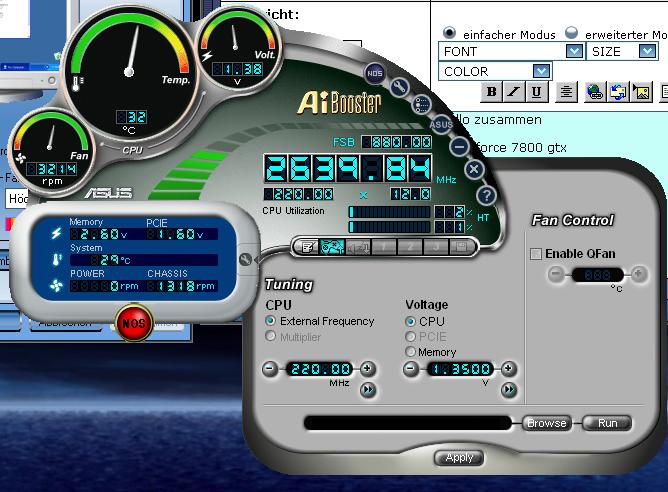Image resolution: width=668 pixels, height=492 pixels.
Task: Click fast-forward arrow under CPU frequency
Action: tap(367, 390)
